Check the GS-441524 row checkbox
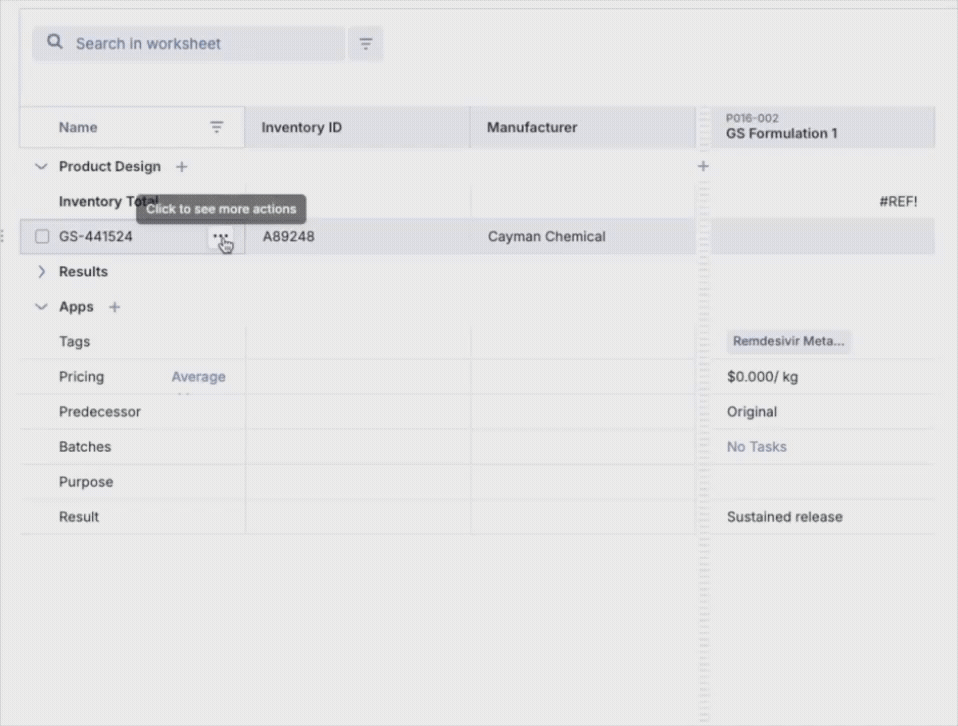 click(x=42, y=237)
